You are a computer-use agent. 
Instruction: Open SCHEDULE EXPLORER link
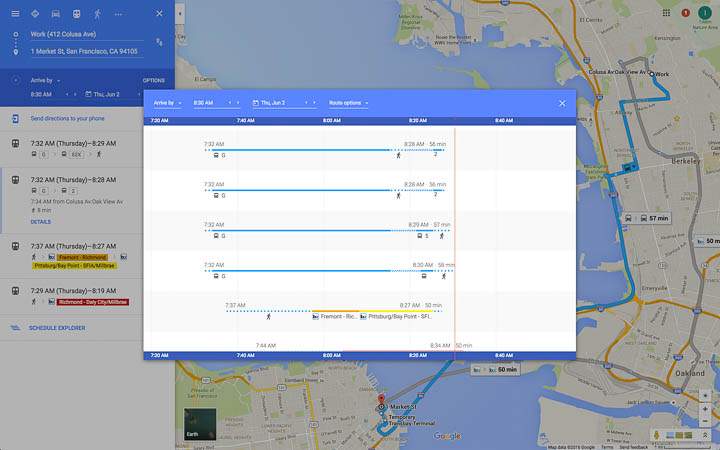click(57, 328)
